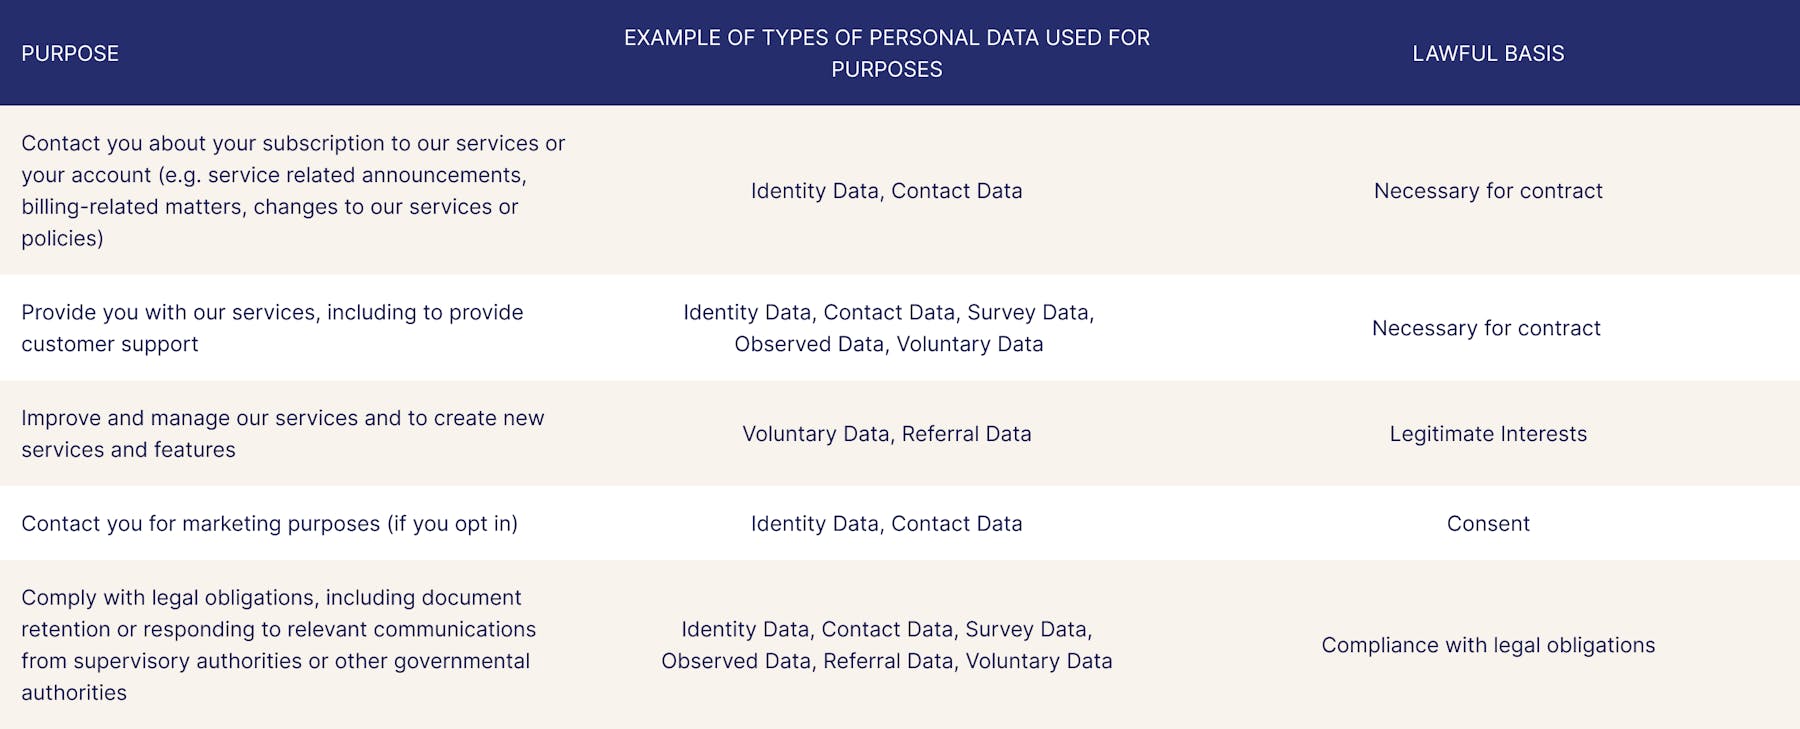Click 'Improve and manage our services' purpose cell
The height and width of the screenshot is (729, 1800).
point(283,434)
